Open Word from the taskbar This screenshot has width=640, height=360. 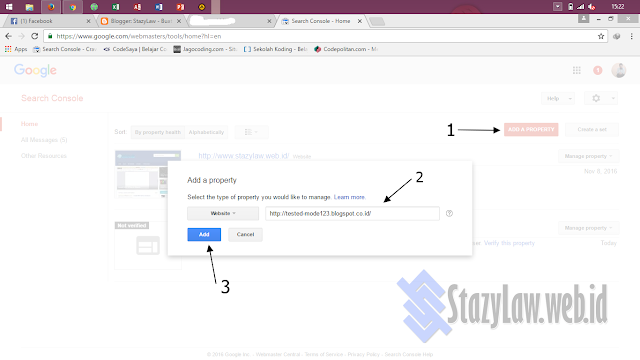(x=159, y=7)
